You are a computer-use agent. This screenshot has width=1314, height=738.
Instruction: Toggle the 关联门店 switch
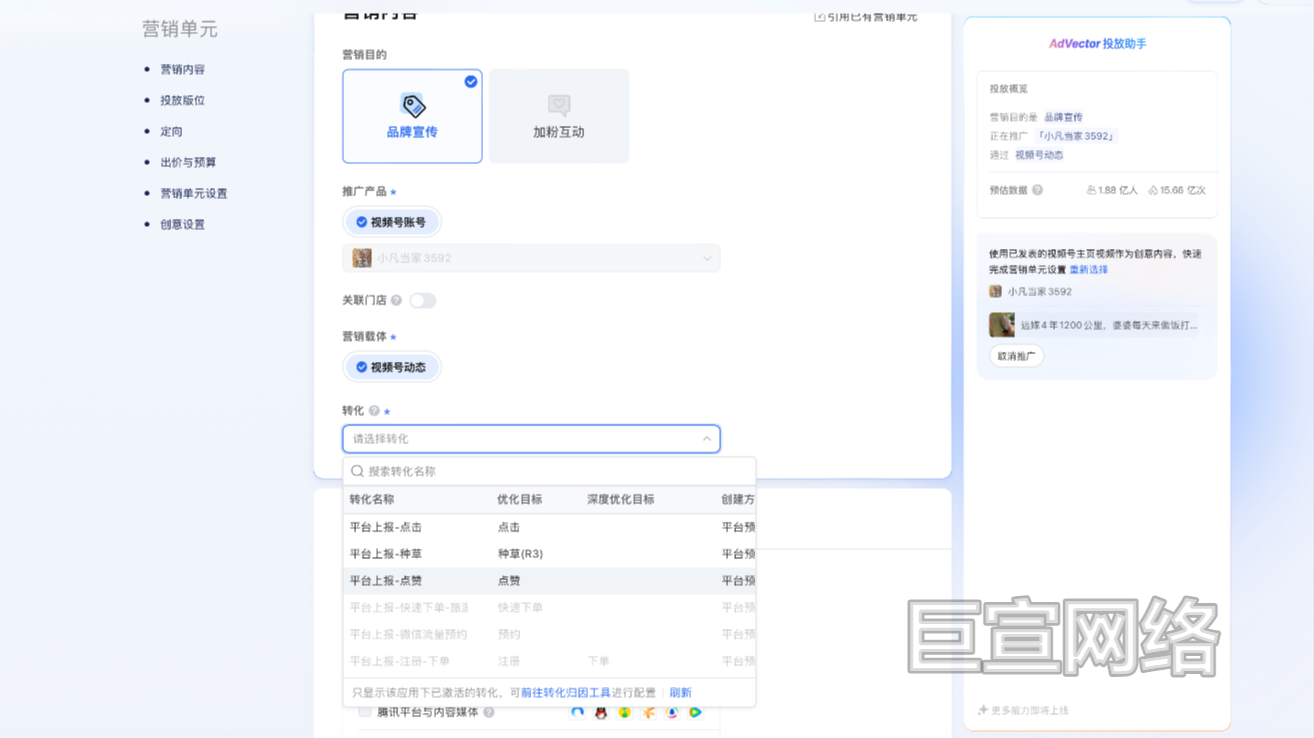422,300
